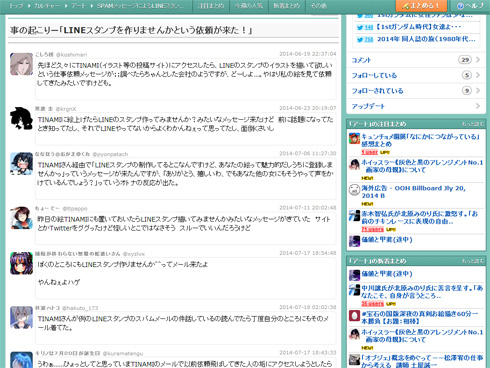Click timestamp 2014-06-19 22:37:04
490x368 pixels.
[308, 54]
